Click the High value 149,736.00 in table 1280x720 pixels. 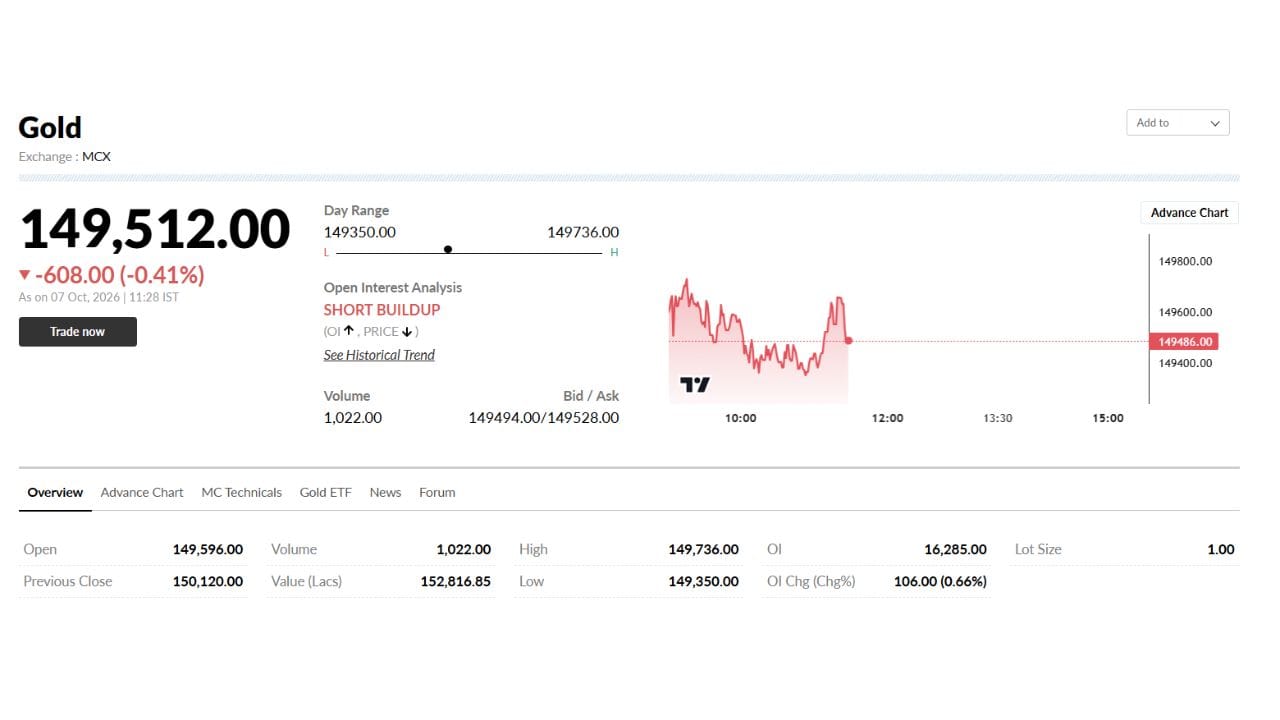click(704, 549)
